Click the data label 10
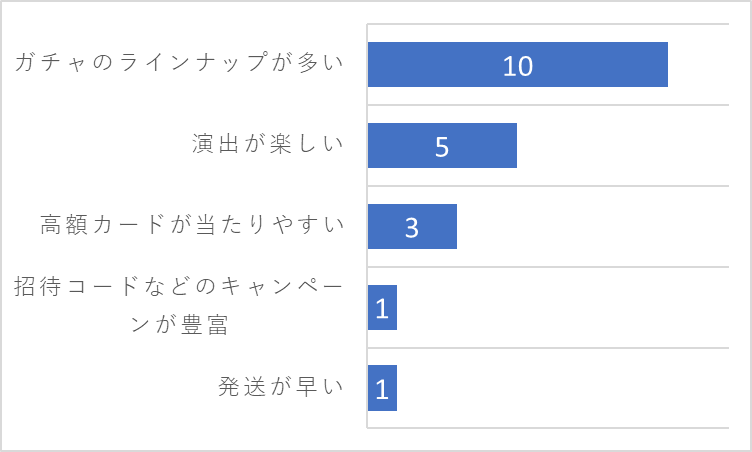Image resolution: width=752 pixels, height=452 pixels. [517, 66]
